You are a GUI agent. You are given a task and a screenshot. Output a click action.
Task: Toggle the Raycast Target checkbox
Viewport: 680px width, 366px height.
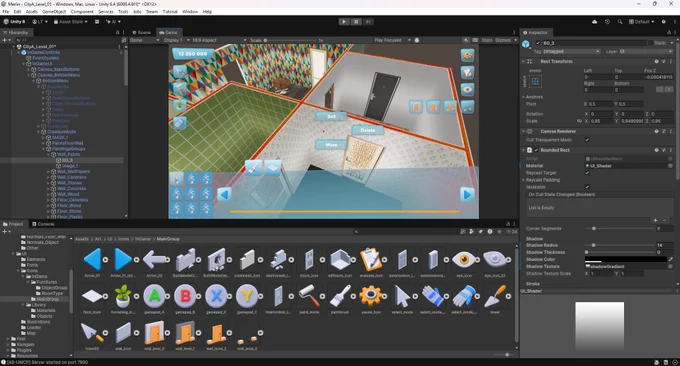pos(587,173)
